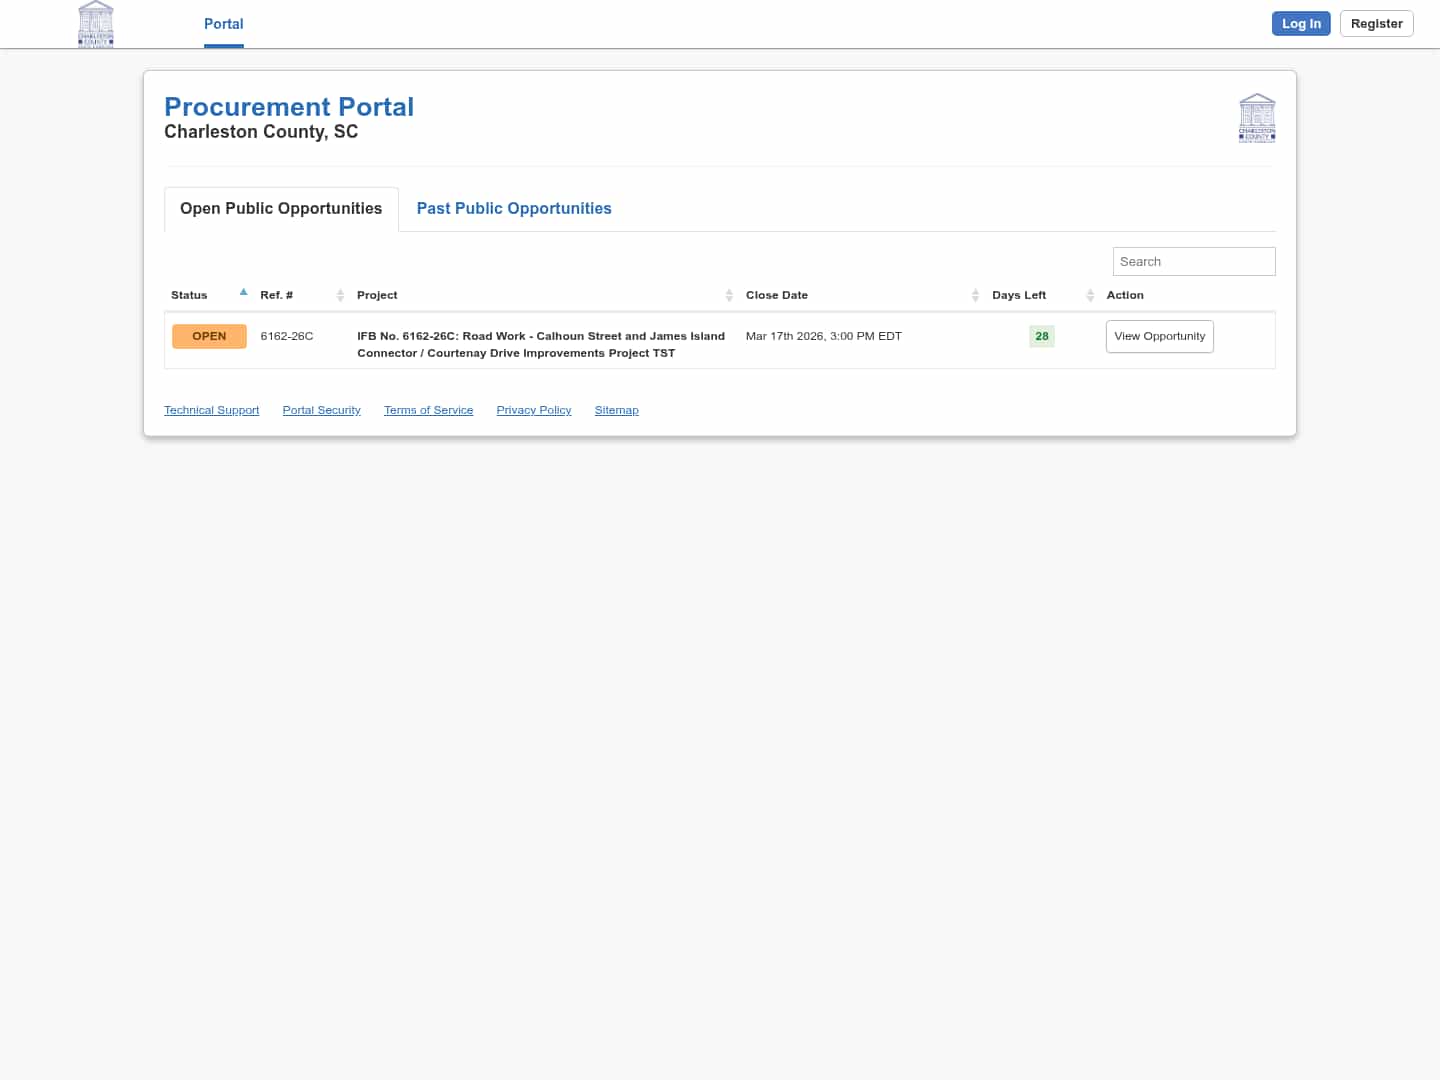Image resolution: width=1440 pixels, height=1080 pixels.
Task: Click the Register button
Action: 1376,24
